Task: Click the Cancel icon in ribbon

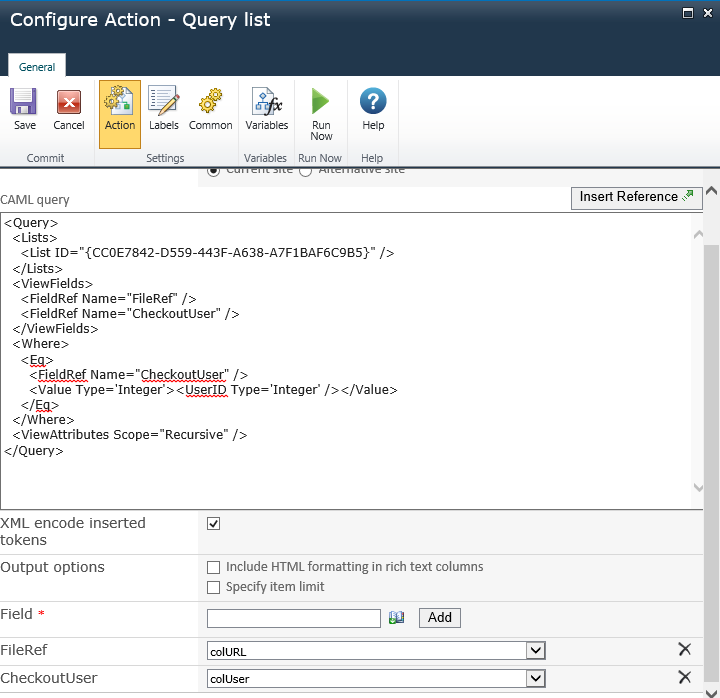Action: pyautogui.click(x=69, y=103)
